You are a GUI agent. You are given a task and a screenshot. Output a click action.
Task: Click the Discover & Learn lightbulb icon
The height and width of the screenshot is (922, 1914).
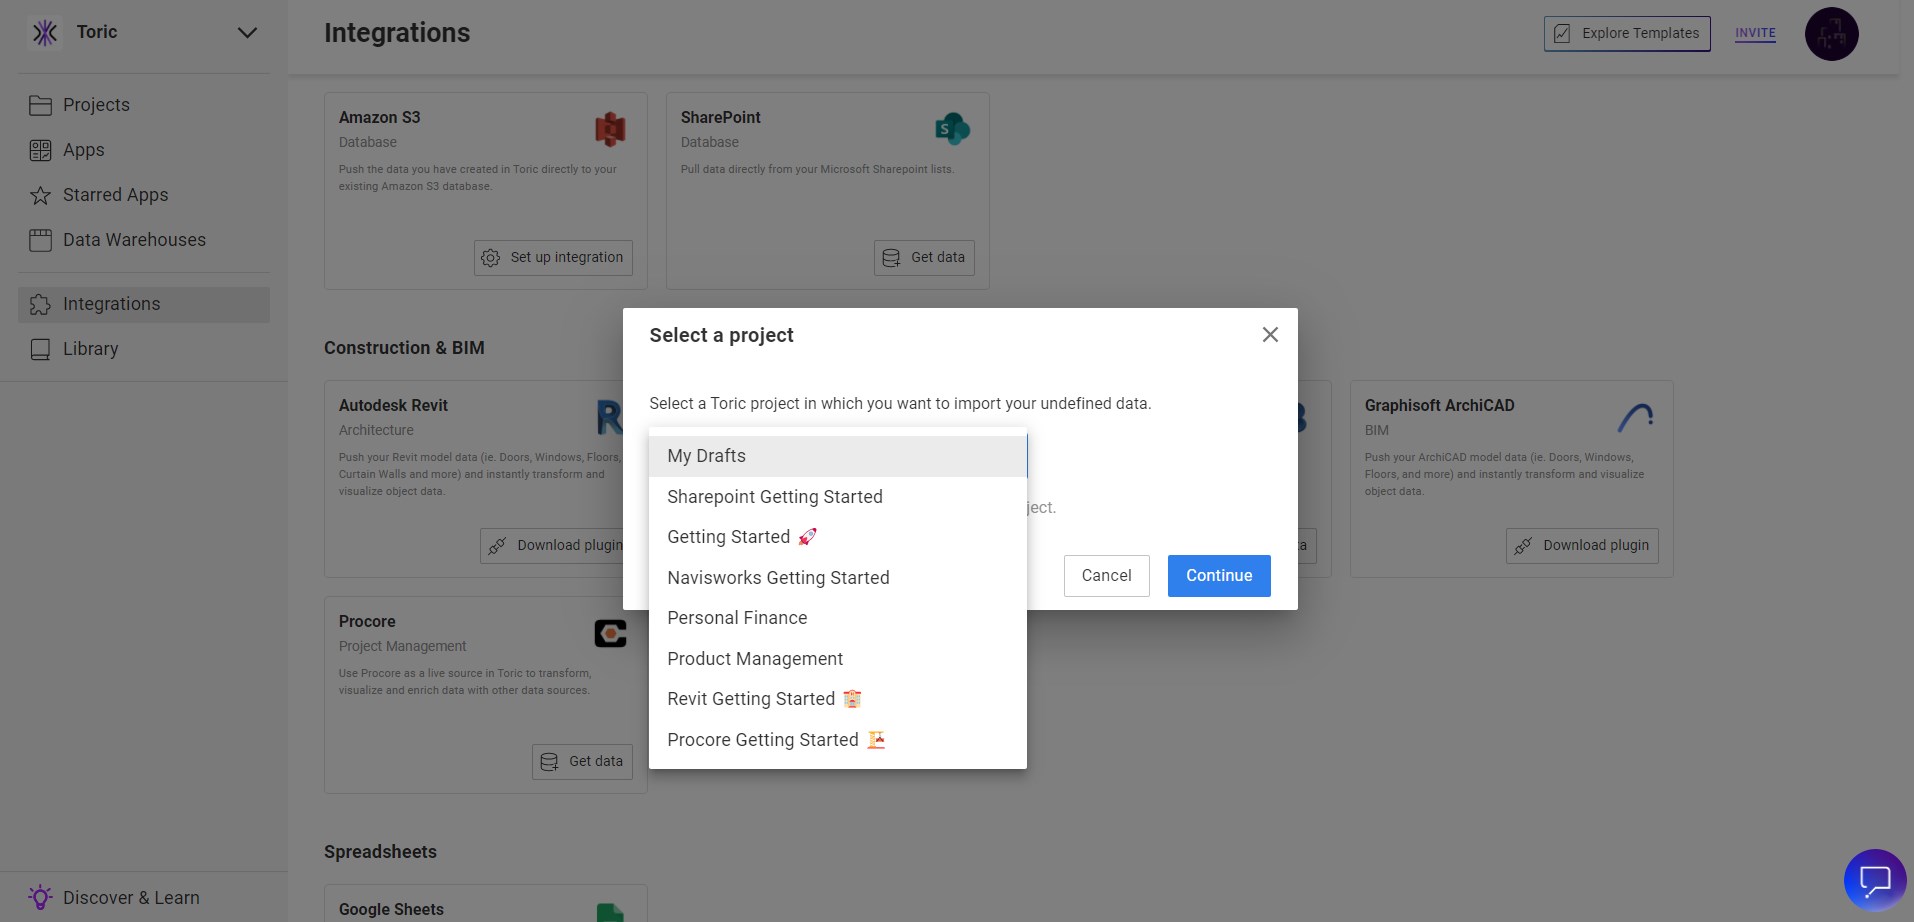40,897
